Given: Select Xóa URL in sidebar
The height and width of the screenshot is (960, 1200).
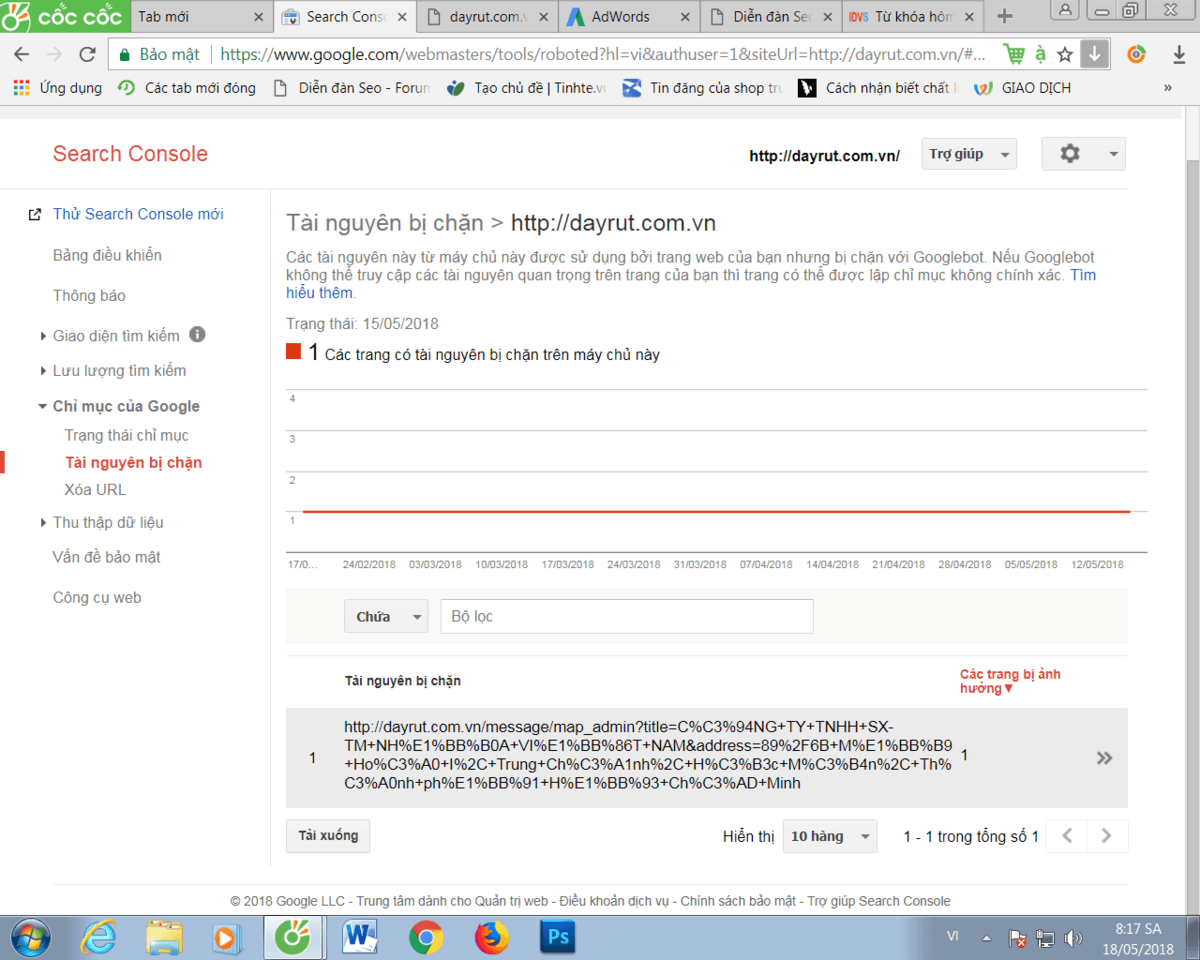Looking at the screenshot, I should pos(96,490).
